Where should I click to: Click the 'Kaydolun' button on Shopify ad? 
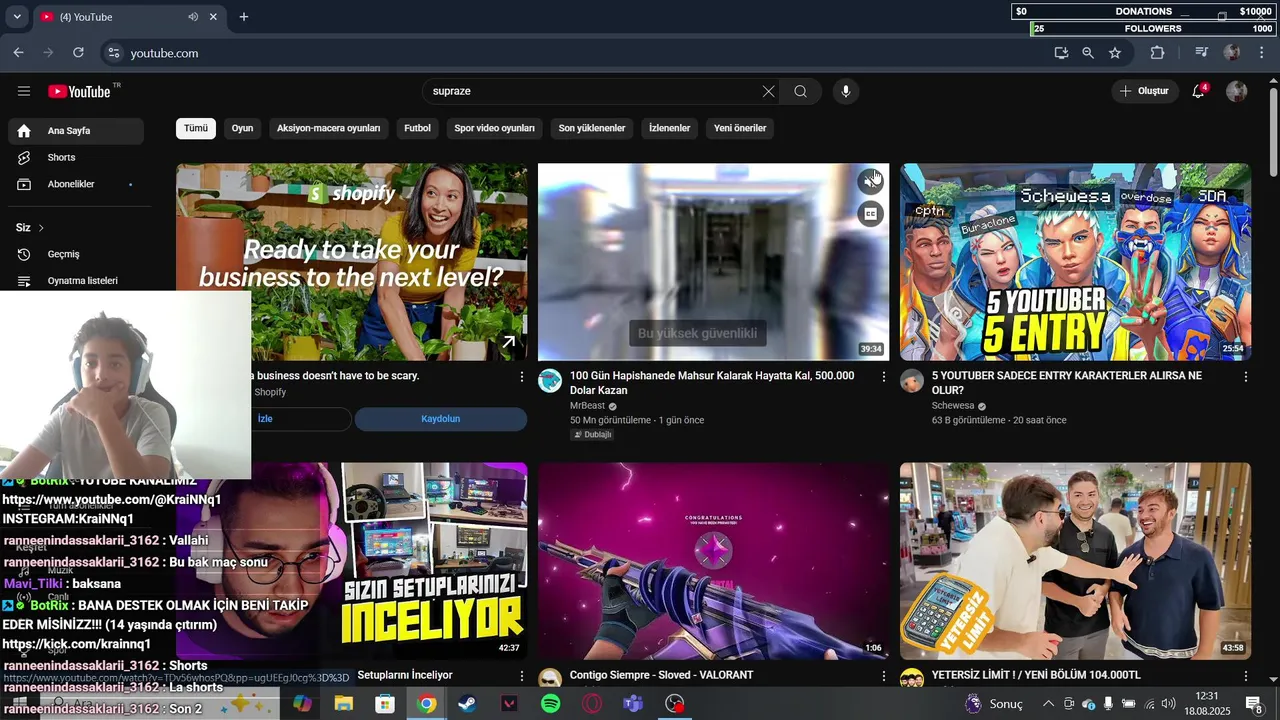[x=440, y=419]
